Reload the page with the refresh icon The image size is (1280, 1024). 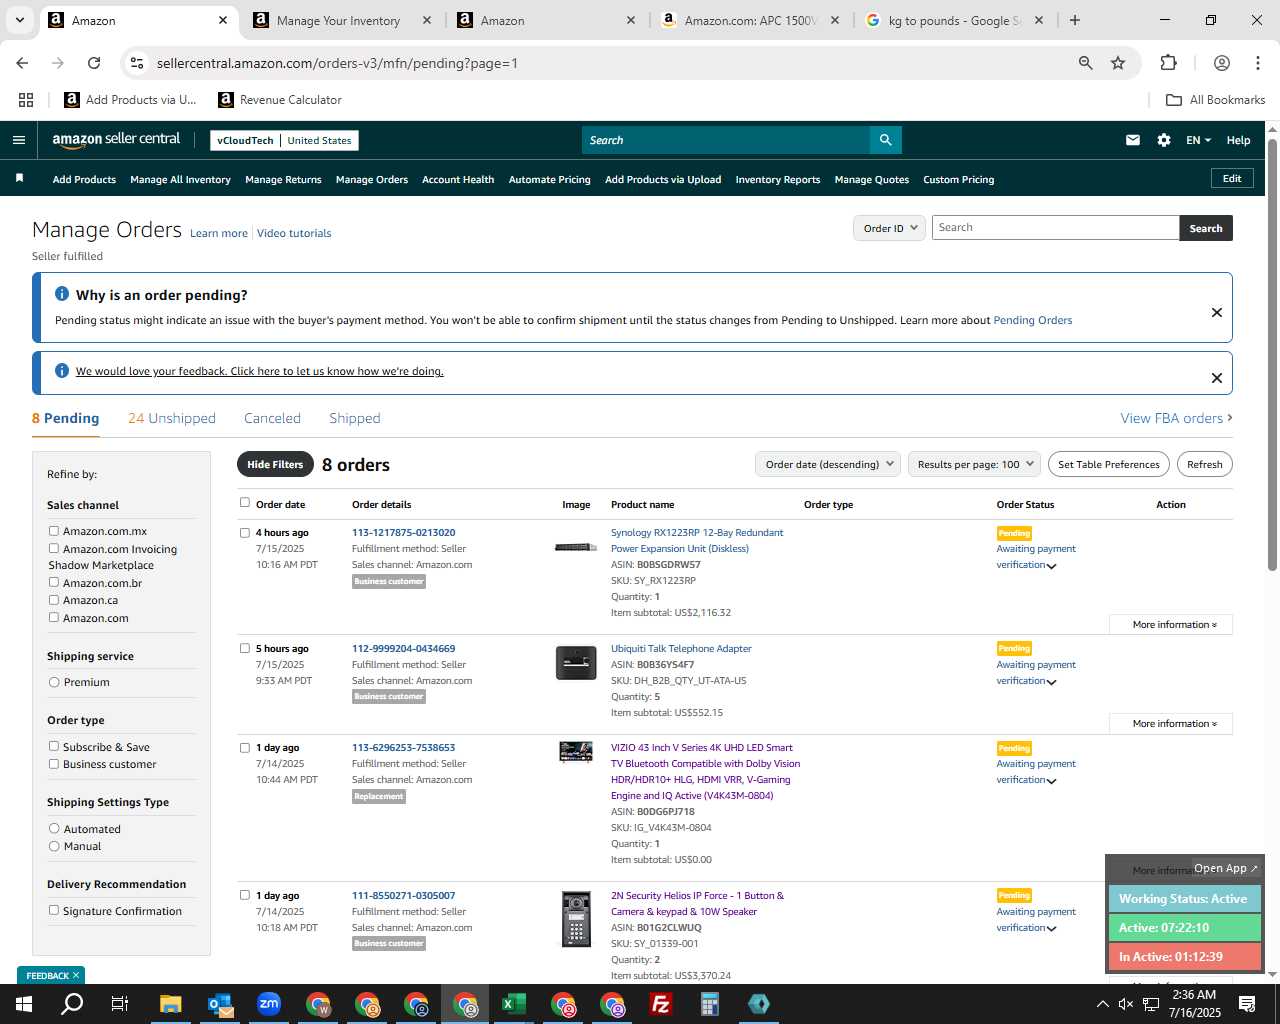point(94,63)
